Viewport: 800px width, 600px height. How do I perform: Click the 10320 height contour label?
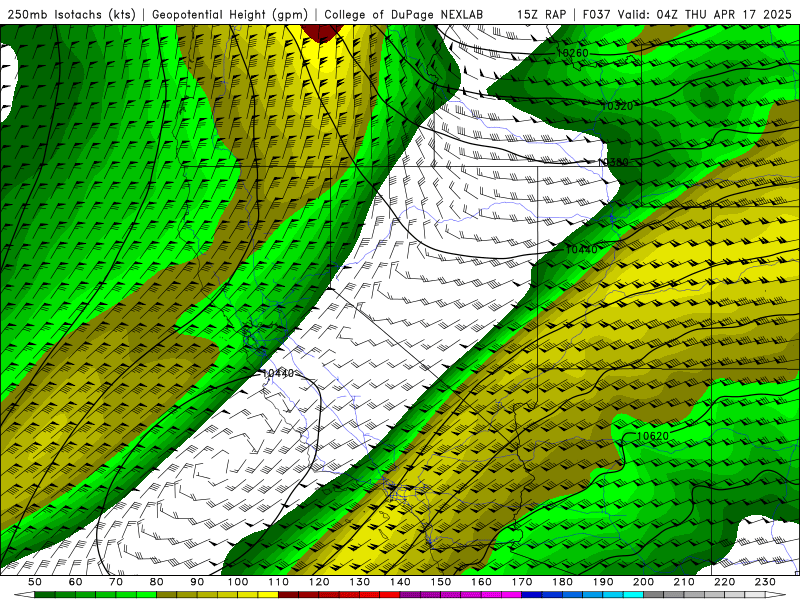[617, 106]
